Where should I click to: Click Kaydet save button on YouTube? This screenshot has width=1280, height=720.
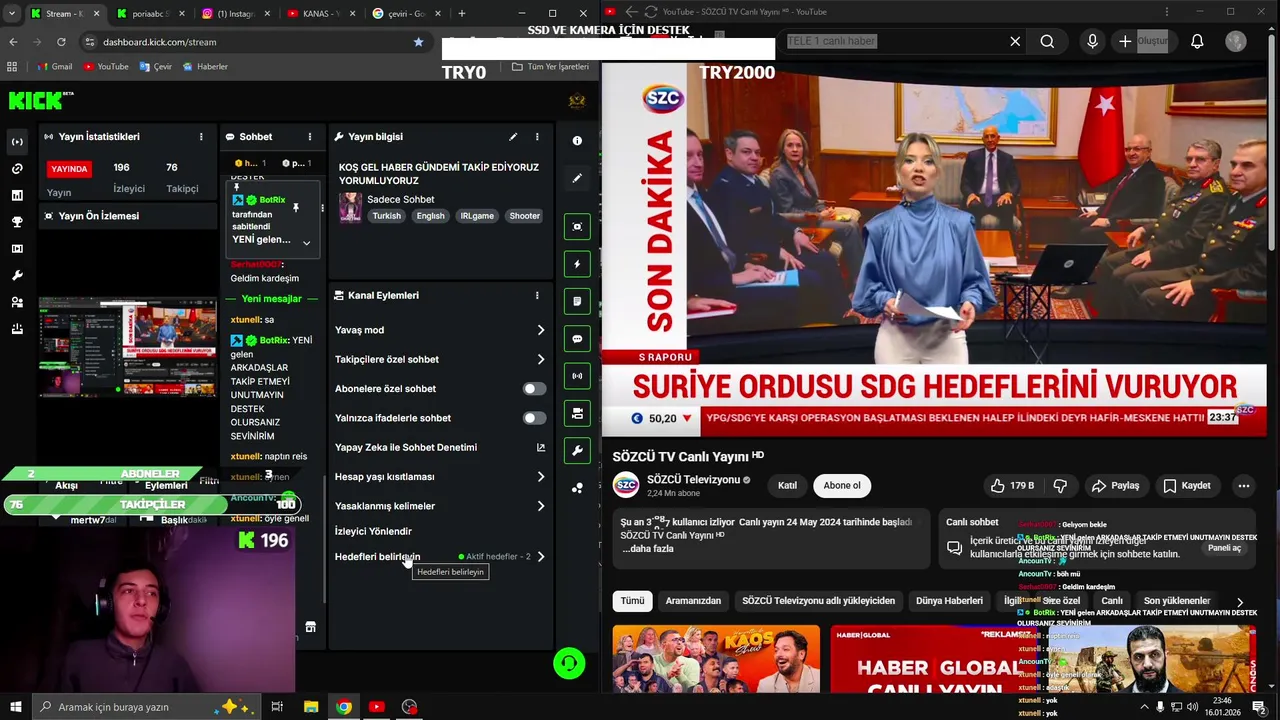1187,486
